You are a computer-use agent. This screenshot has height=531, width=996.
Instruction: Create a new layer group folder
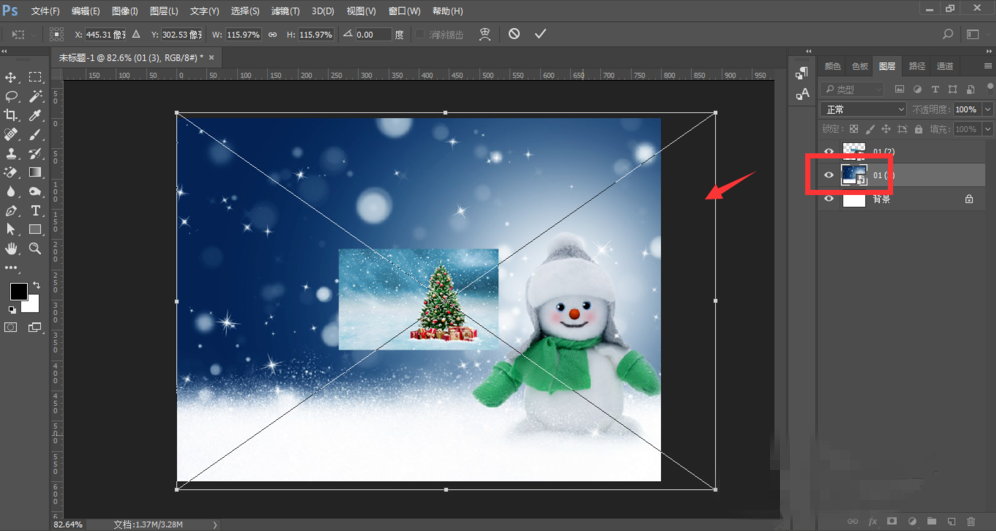(x=931, y=521)
